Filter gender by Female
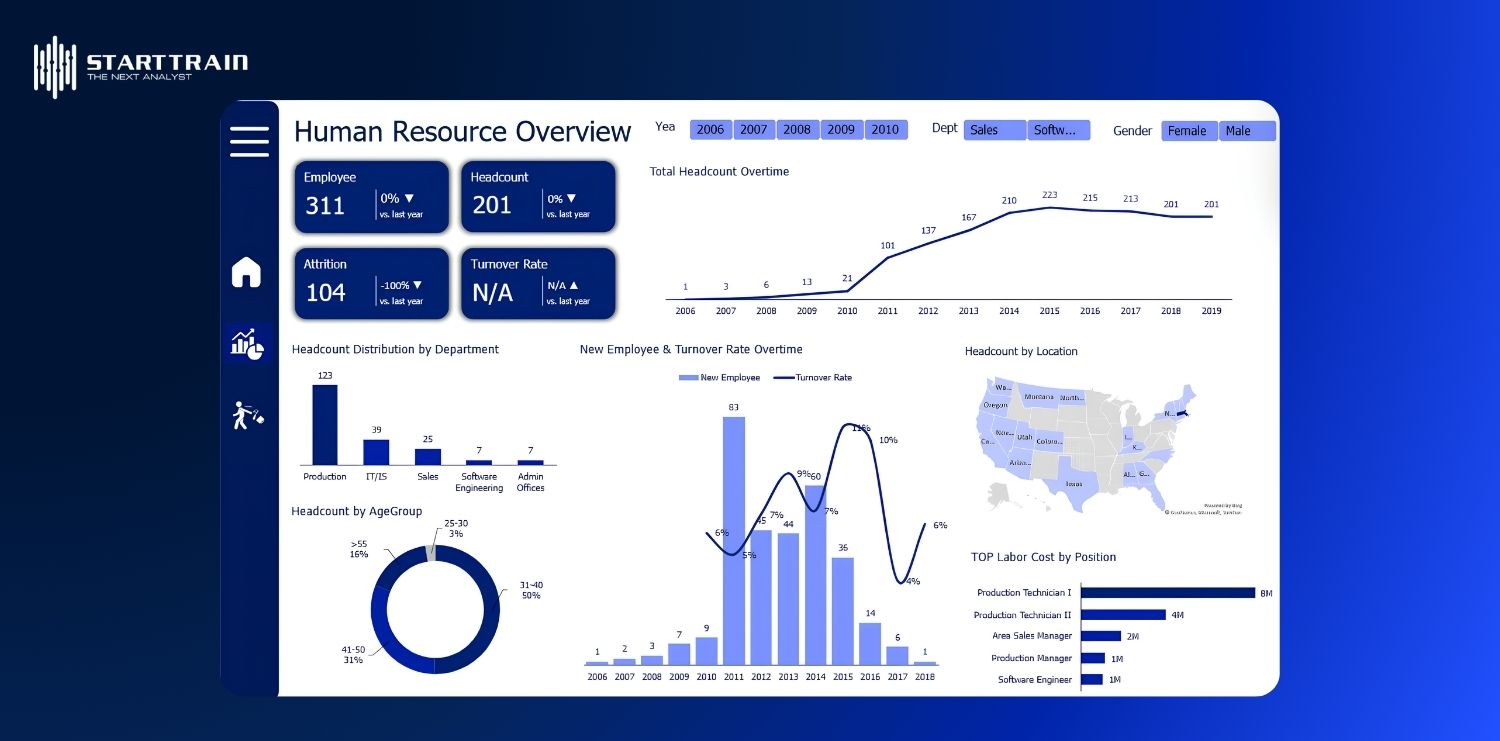The height and width of the screenshot is (741, 1500). [1189, 131]
